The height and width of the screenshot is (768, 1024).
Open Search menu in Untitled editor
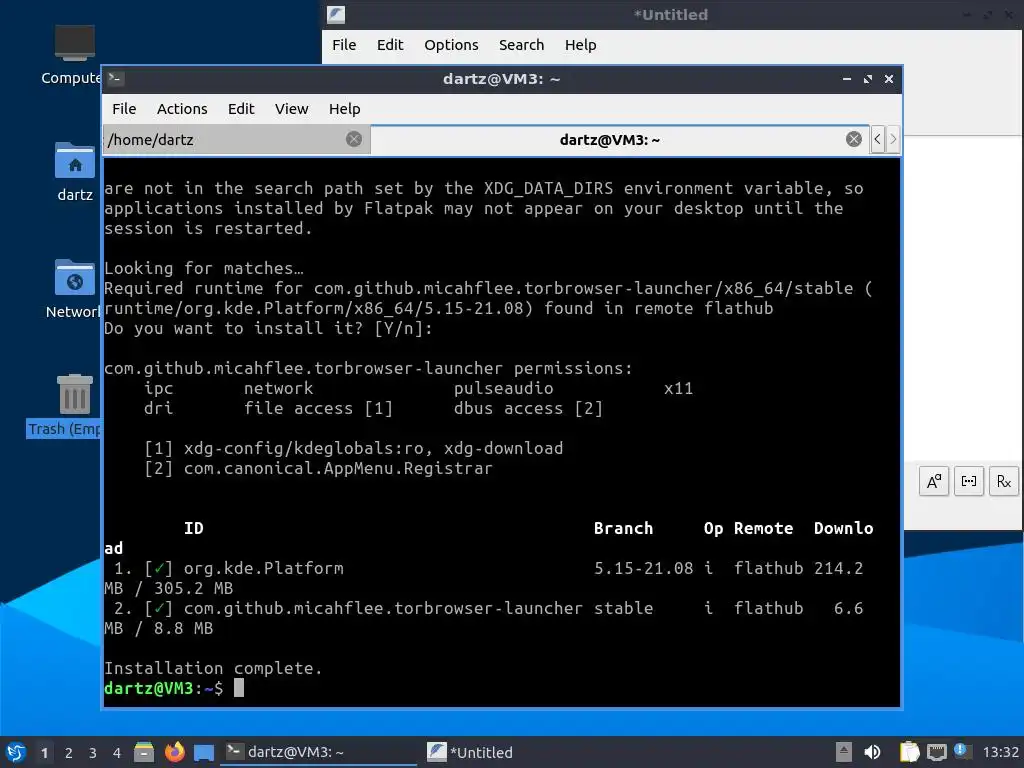point(521,45)
